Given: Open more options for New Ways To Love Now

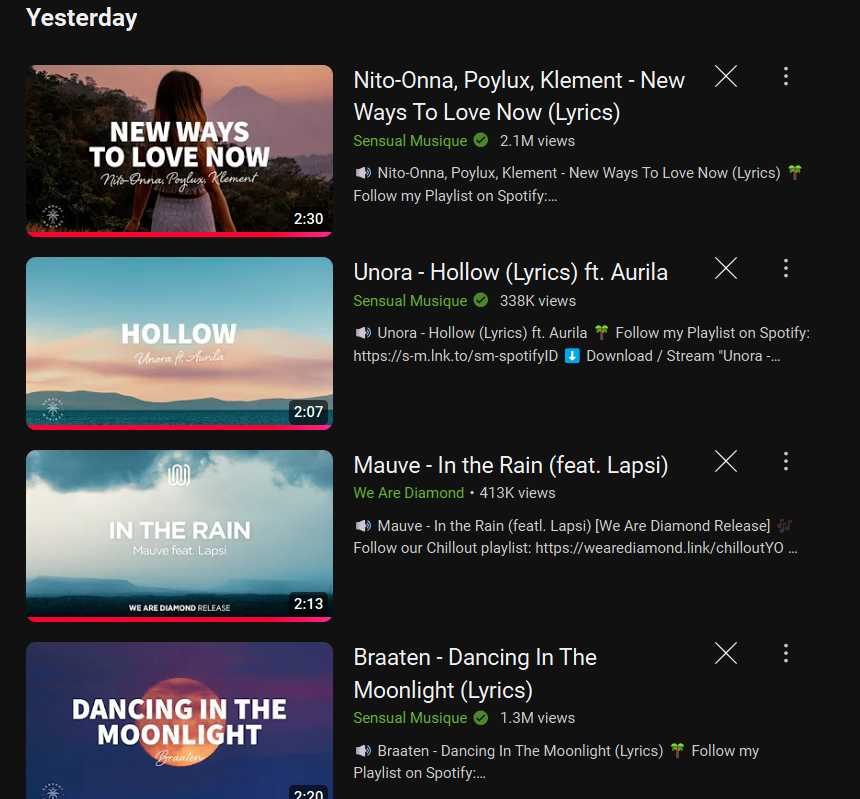Looking at the screenshot, I should 785,76.
